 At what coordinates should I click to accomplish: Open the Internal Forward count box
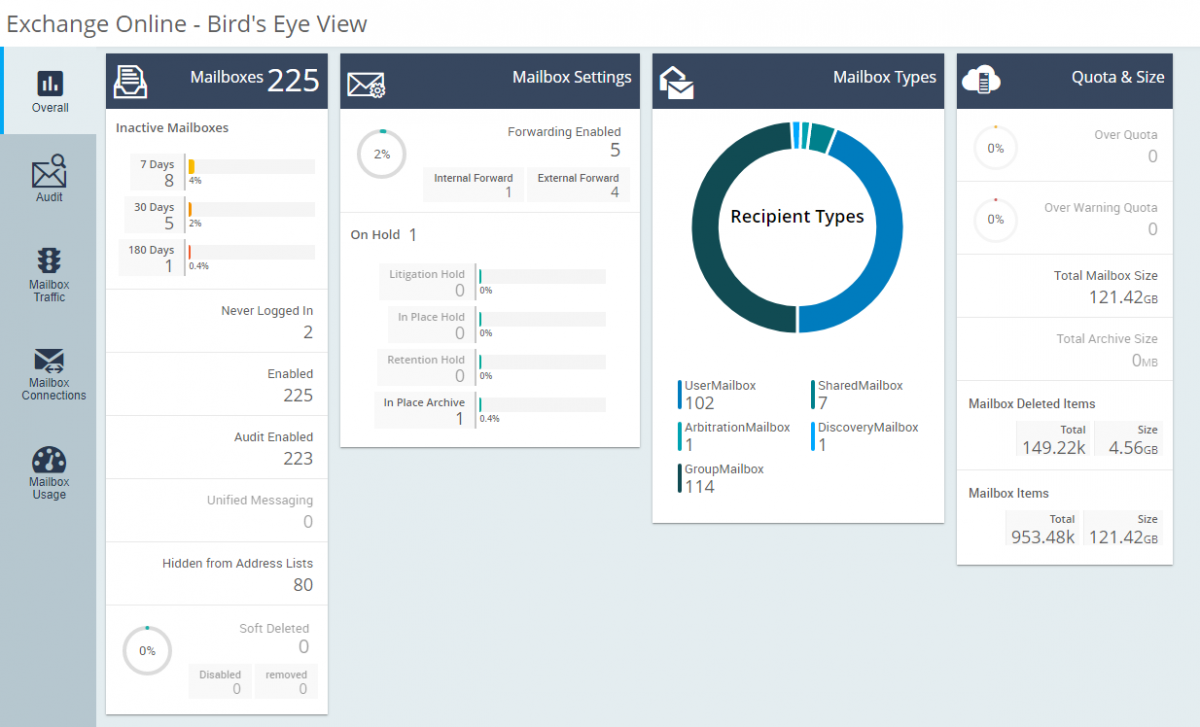[473, 185]
